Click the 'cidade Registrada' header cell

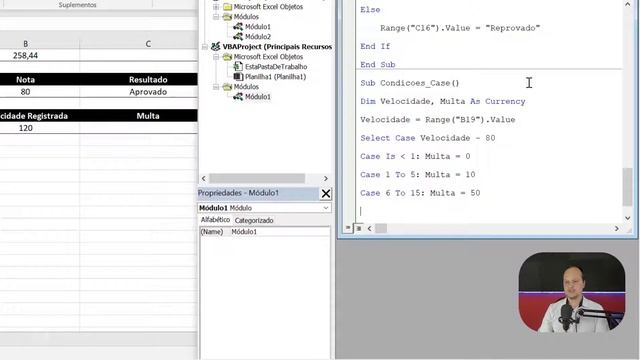[34, 116]
